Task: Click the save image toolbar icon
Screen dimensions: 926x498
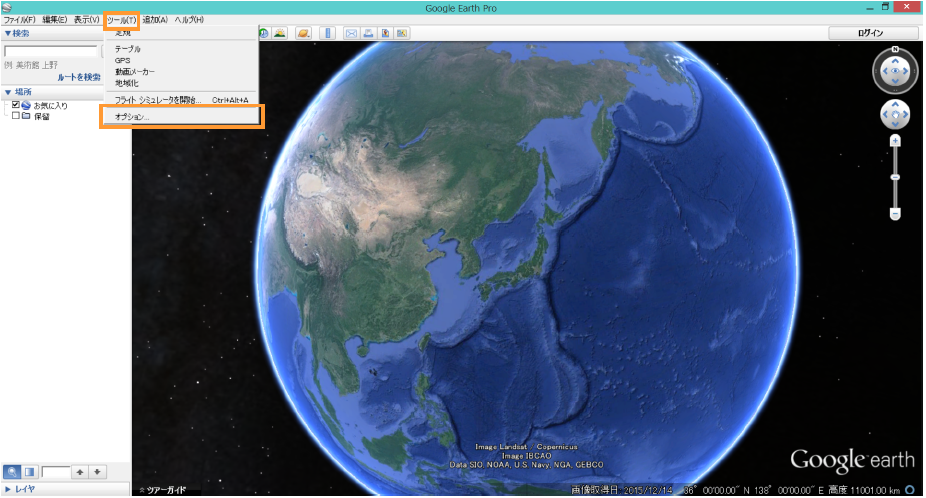Action: coord(385,33)
